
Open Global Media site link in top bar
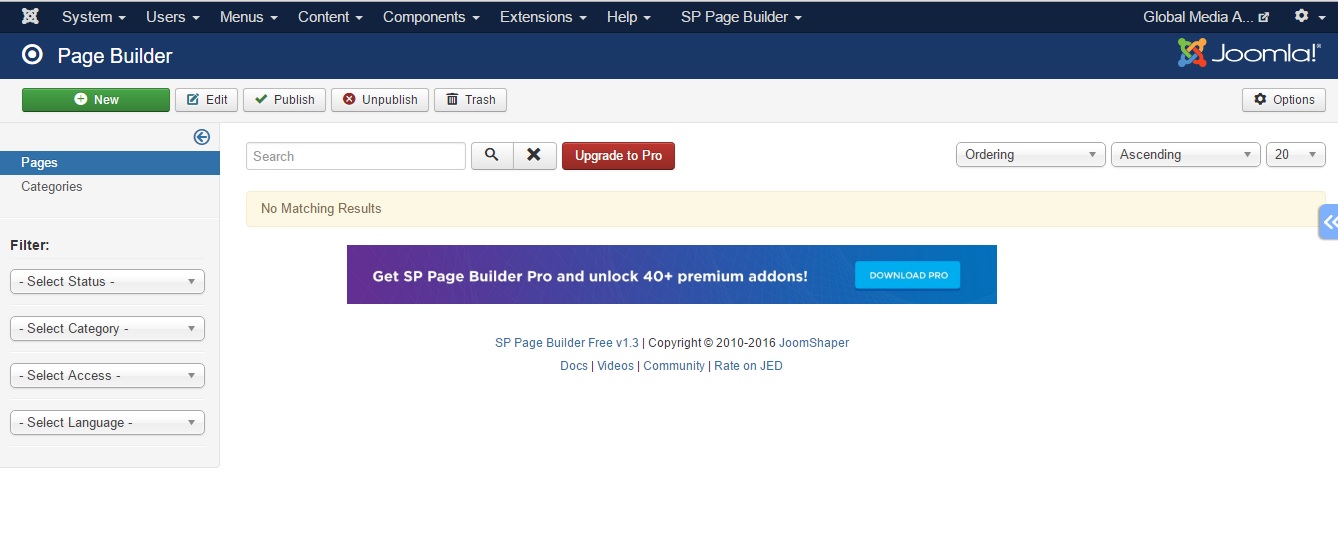pyautogui.click(x=1206, y=17)
